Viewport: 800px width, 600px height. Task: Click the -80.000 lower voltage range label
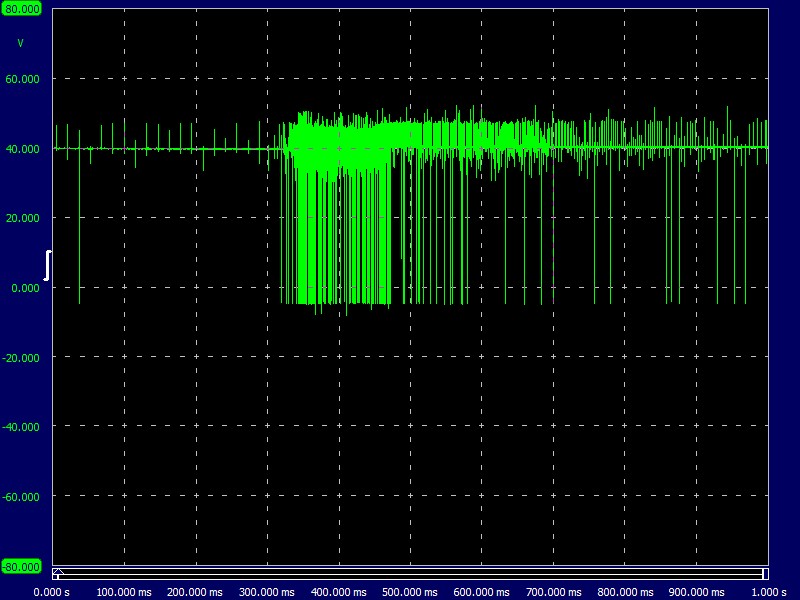[21, 567]
